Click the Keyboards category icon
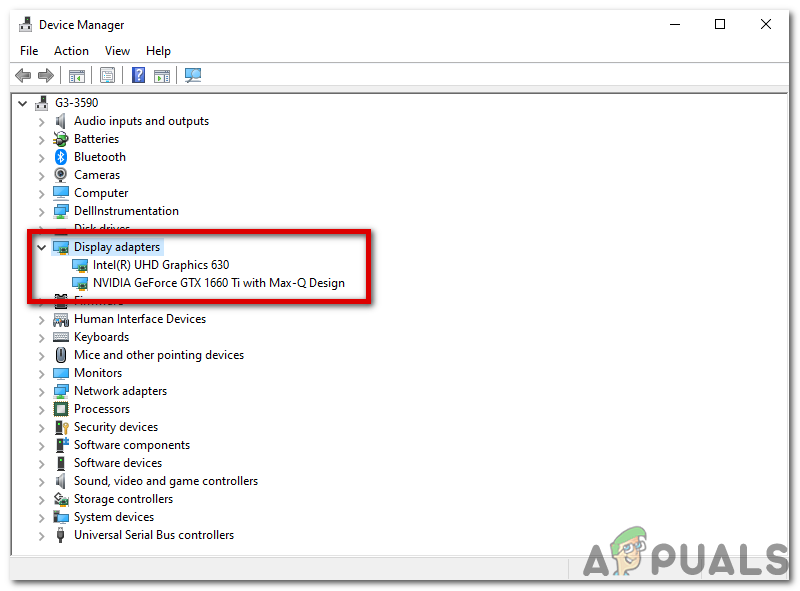 (59, 336)
